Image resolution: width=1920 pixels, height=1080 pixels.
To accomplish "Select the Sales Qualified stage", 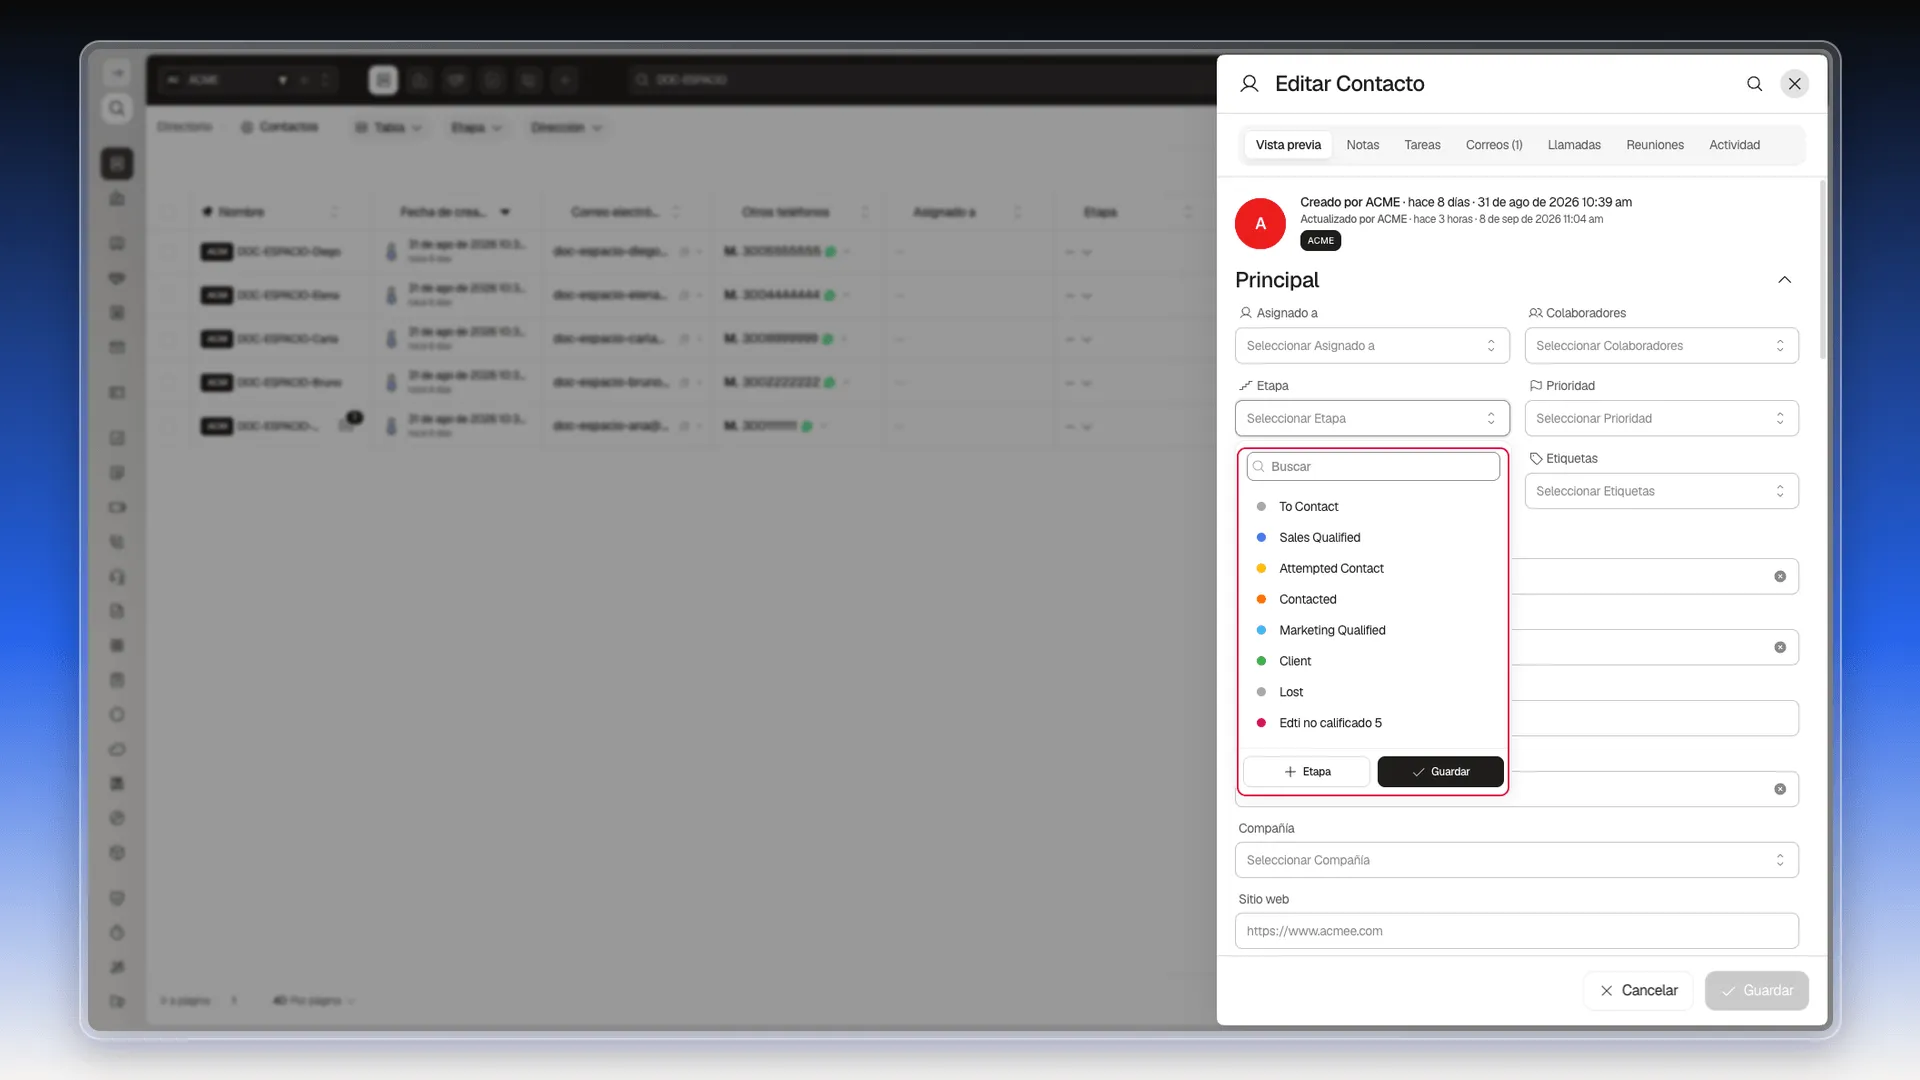I will pyautogui.click(x=1373, y=538).
